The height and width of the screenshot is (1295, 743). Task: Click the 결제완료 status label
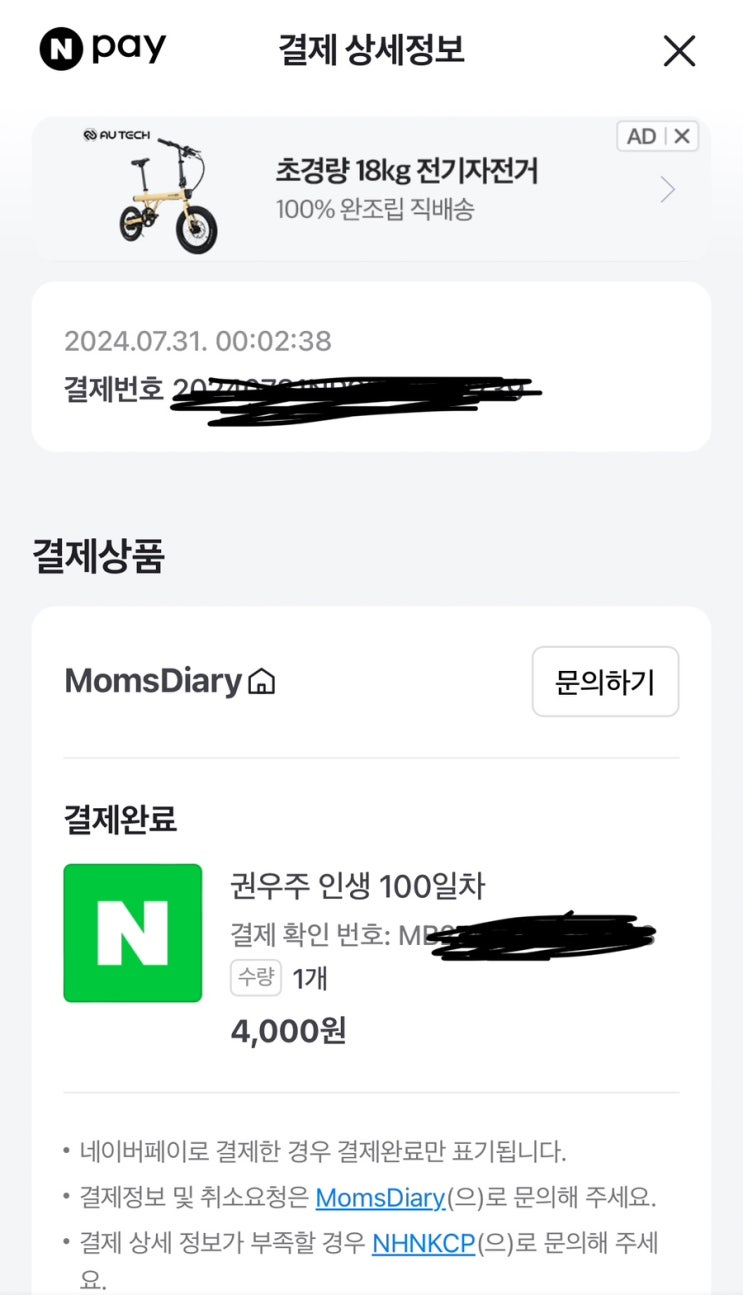[x=120, y=820]
